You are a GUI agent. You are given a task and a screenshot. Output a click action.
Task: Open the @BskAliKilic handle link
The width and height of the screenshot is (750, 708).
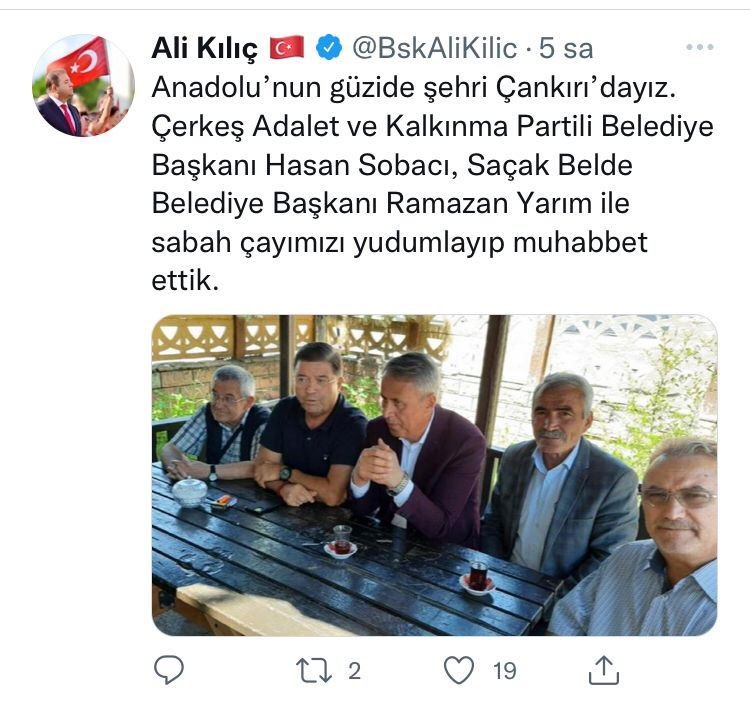click(435, 48)
